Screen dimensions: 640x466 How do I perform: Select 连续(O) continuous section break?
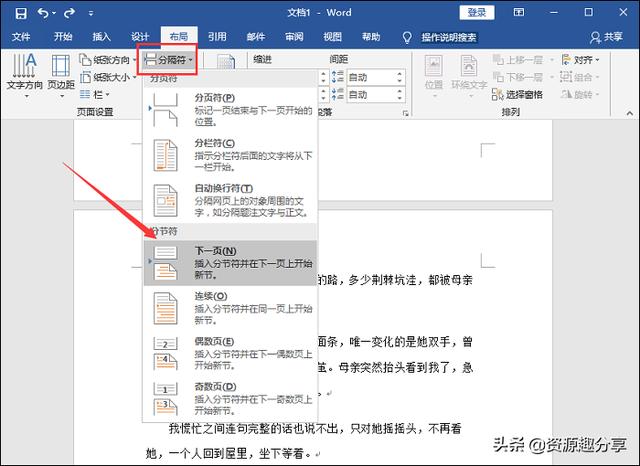click(x=230, y=308)
